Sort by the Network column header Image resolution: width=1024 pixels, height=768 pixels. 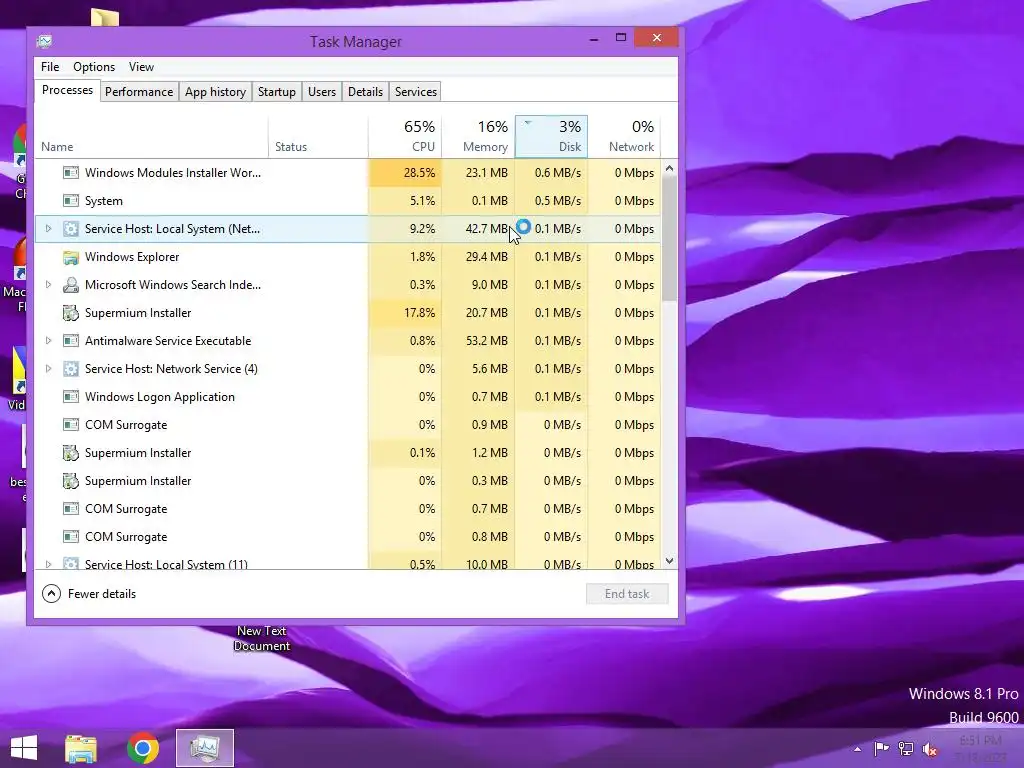pos(624,136)
